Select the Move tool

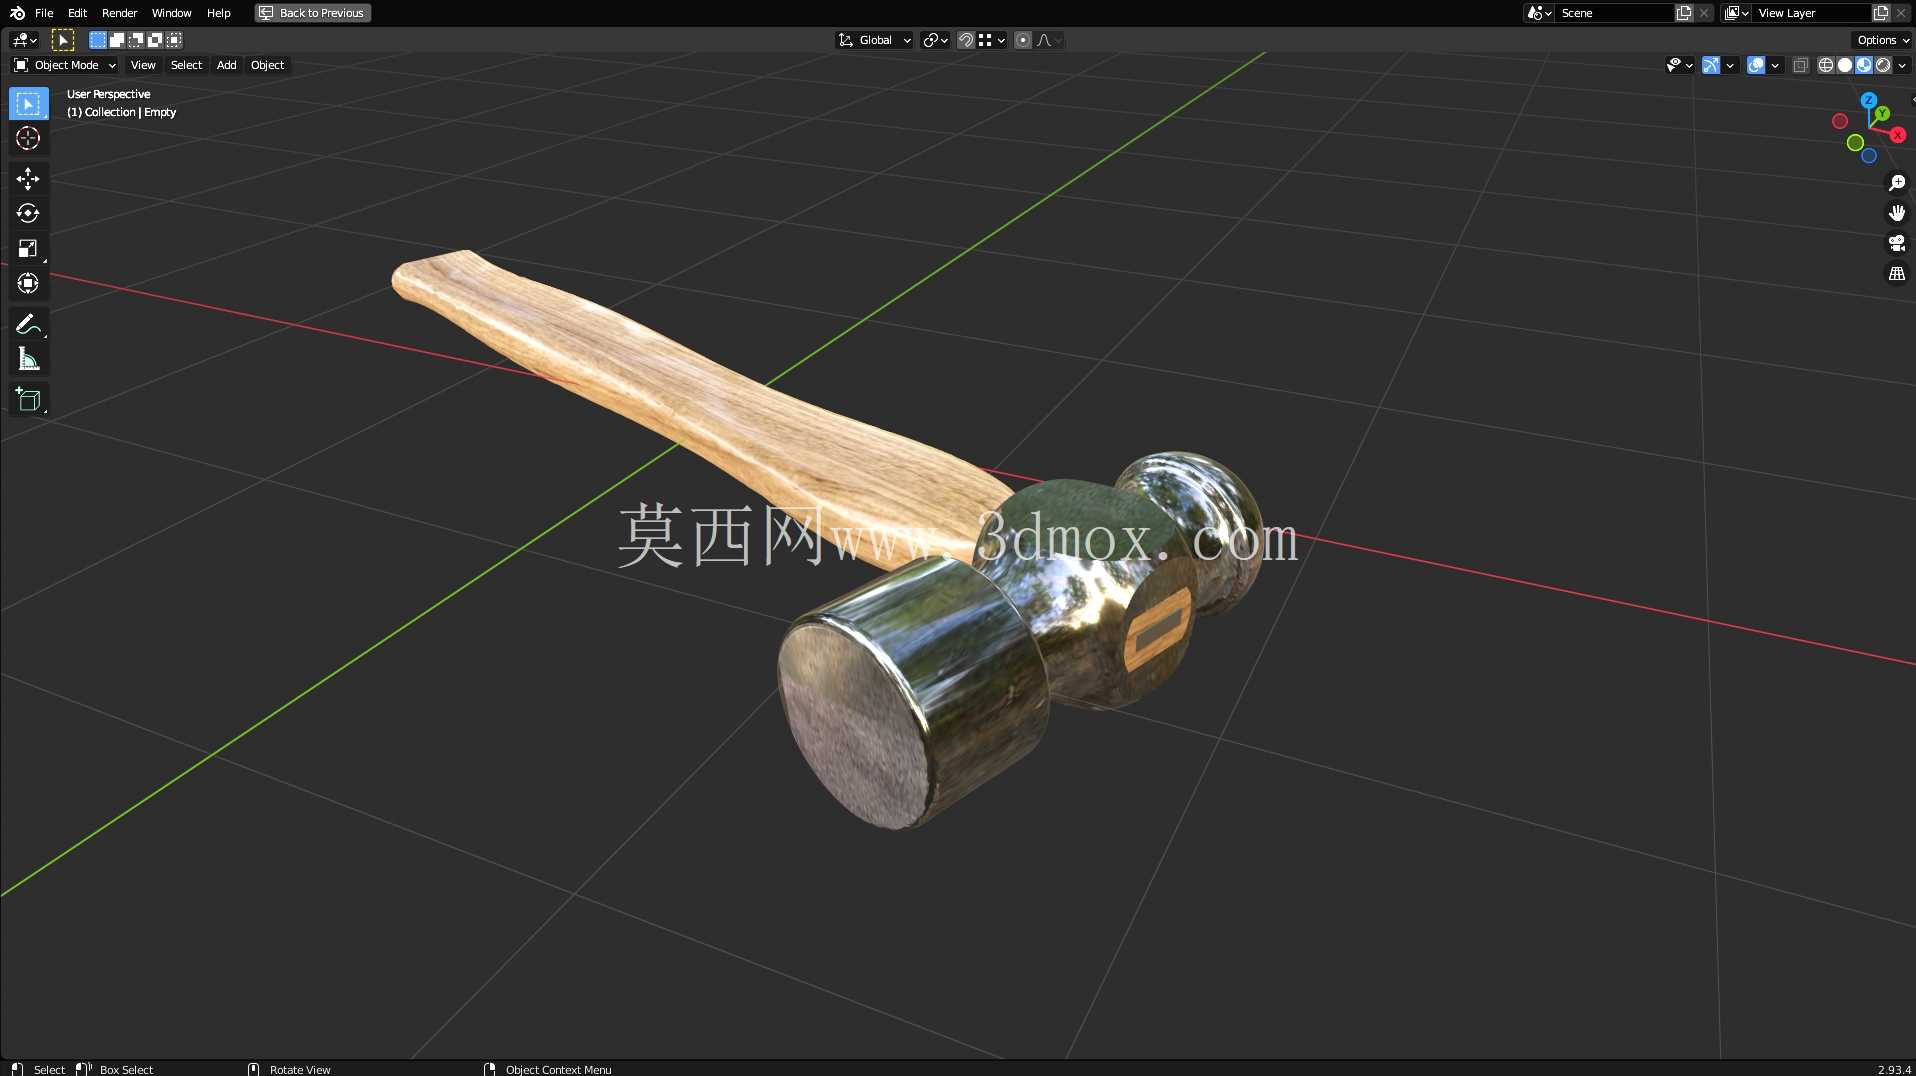28,179
